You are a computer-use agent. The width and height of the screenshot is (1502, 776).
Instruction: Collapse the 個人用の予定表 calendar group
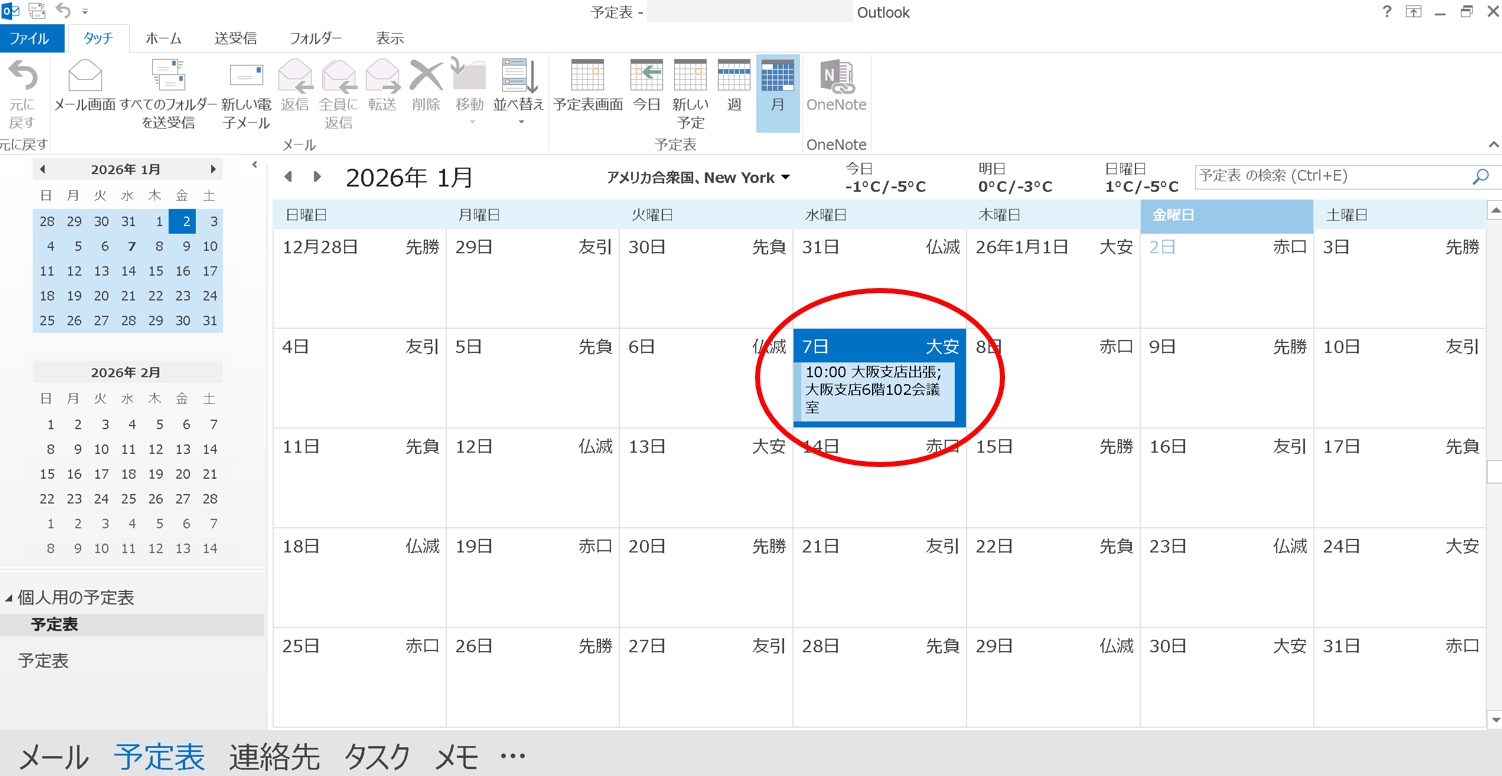click(x=9, y=598)
